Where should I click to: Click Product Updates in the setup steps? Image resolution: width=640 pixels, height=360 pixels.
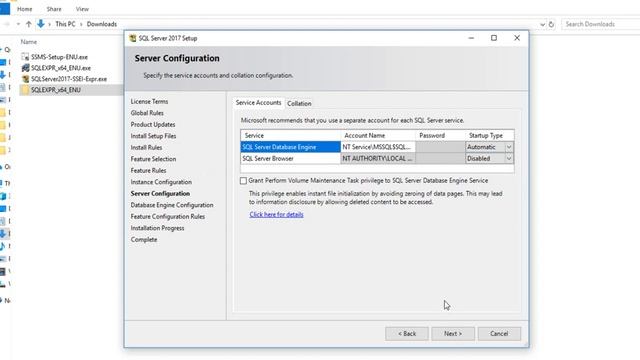tap(153, 124)
